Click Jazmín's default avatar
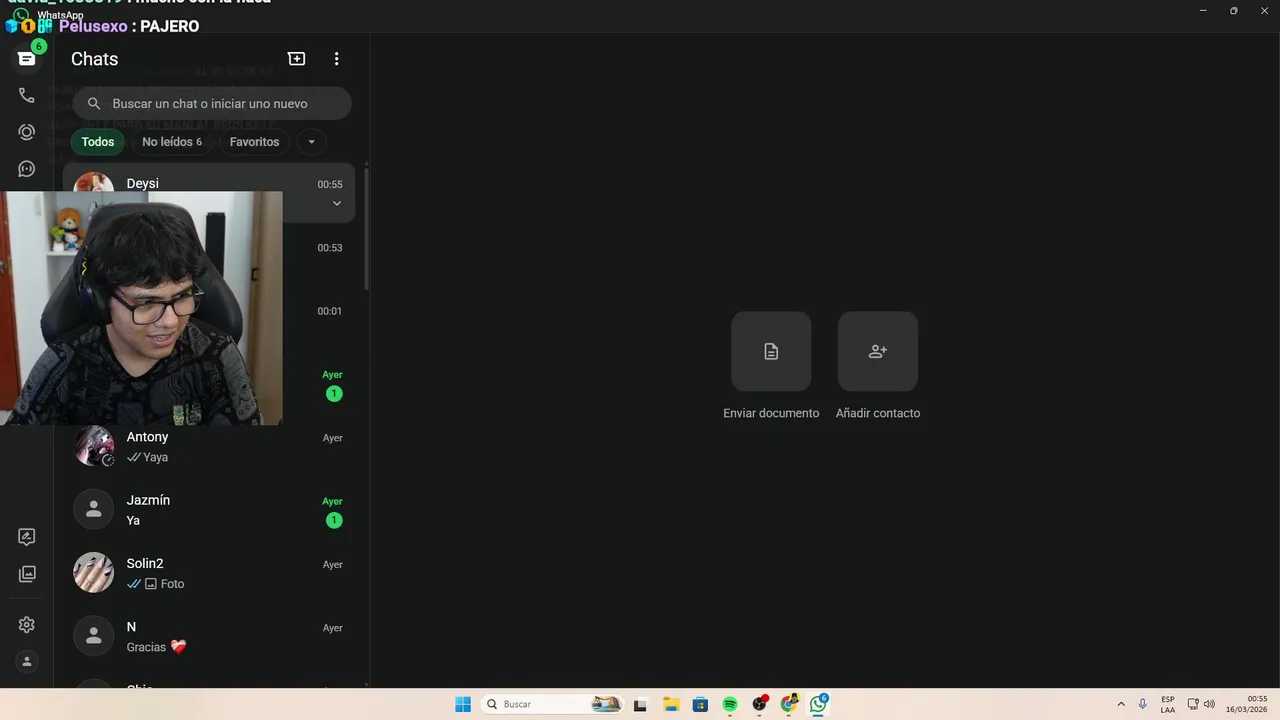The width and height of the screenshot is (1280, 720). pyautogui.click(x=94, y=510)
